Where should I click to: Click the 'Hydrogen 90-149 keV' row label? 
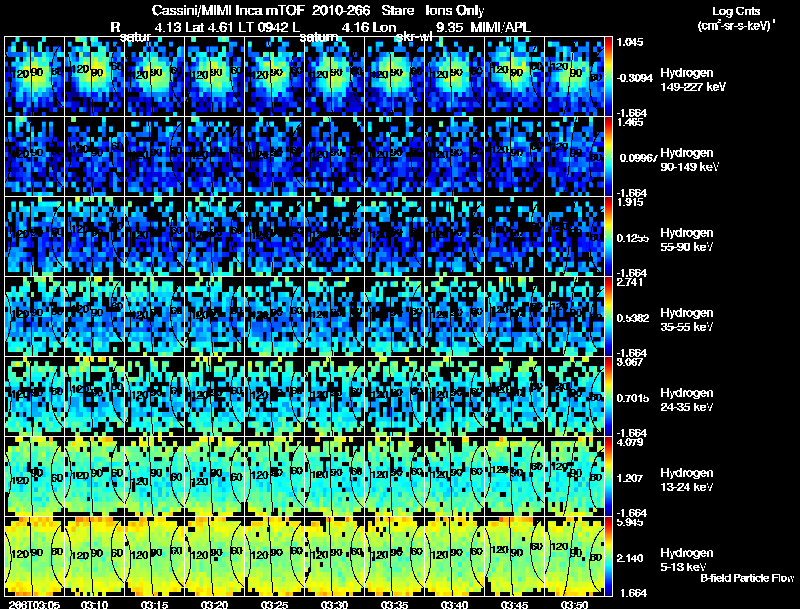[690, 160]
